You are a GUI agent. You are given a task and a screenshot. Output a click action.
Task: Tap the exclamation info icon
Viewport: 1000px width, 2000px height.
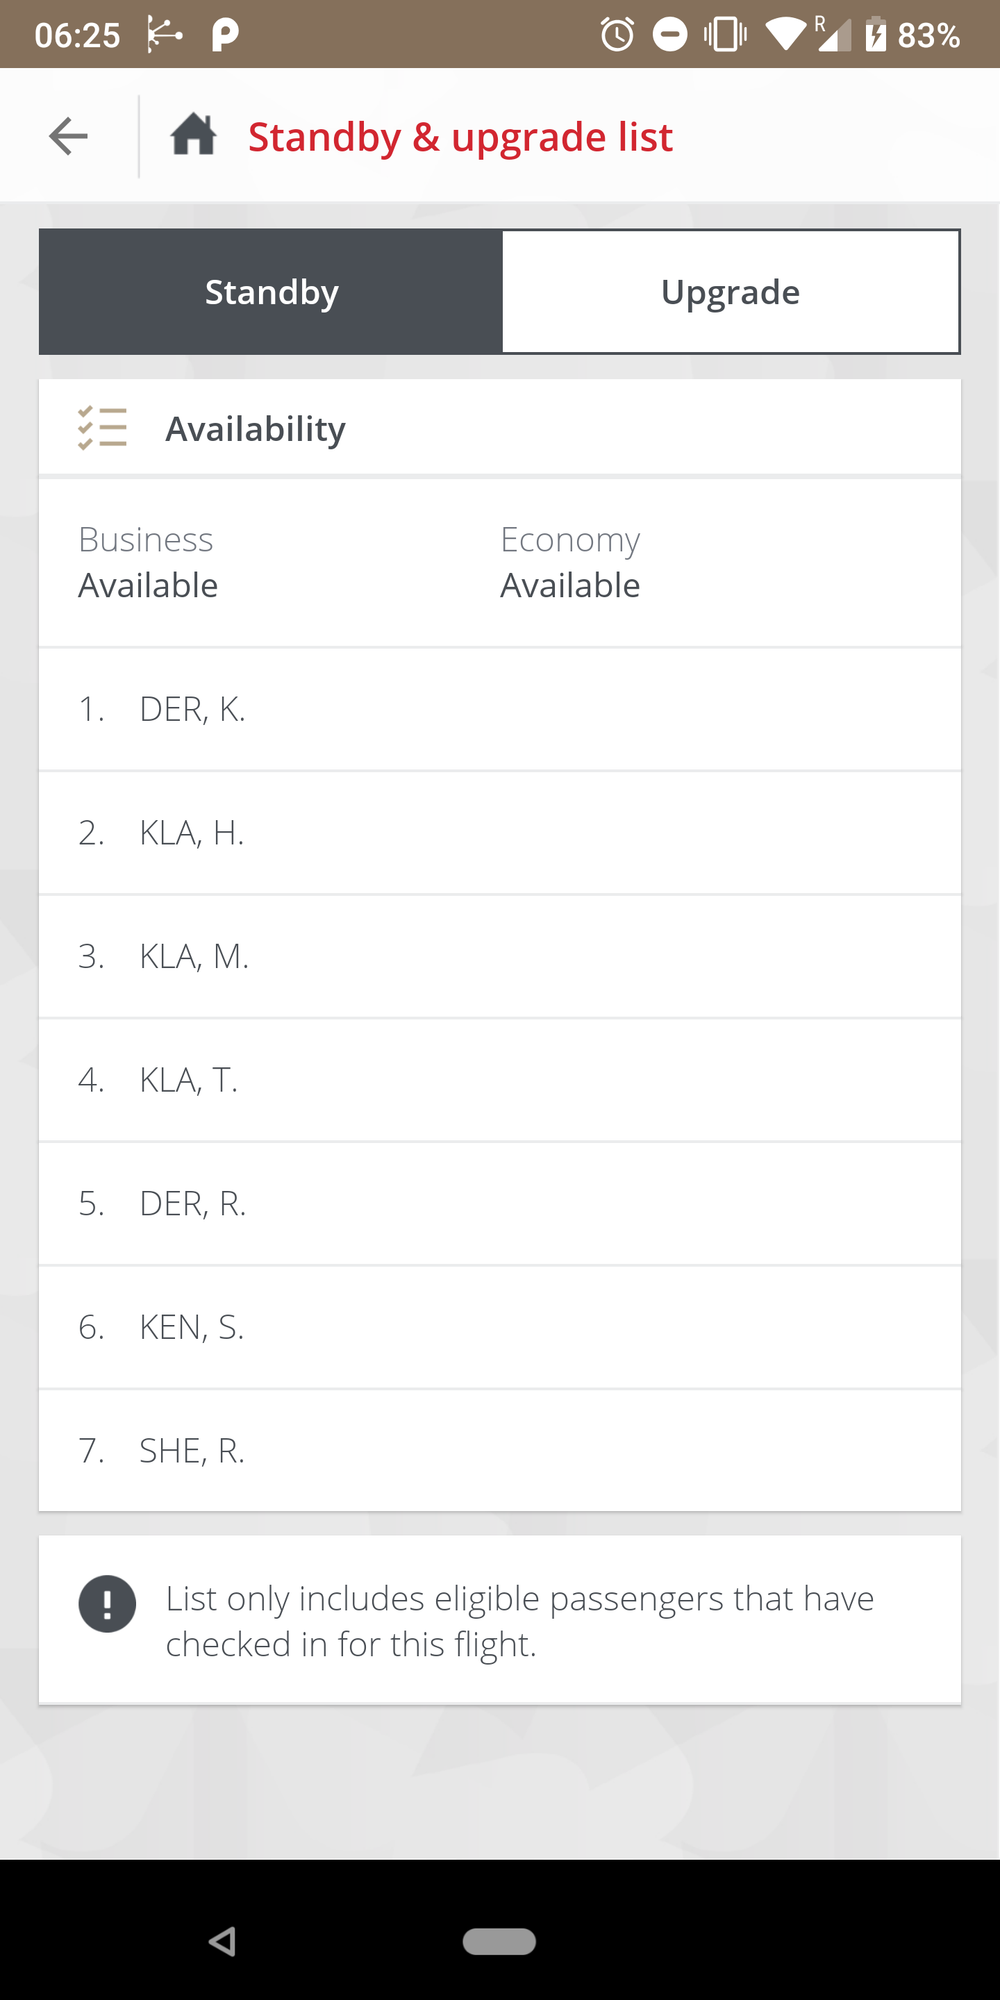pos(107,1604)
